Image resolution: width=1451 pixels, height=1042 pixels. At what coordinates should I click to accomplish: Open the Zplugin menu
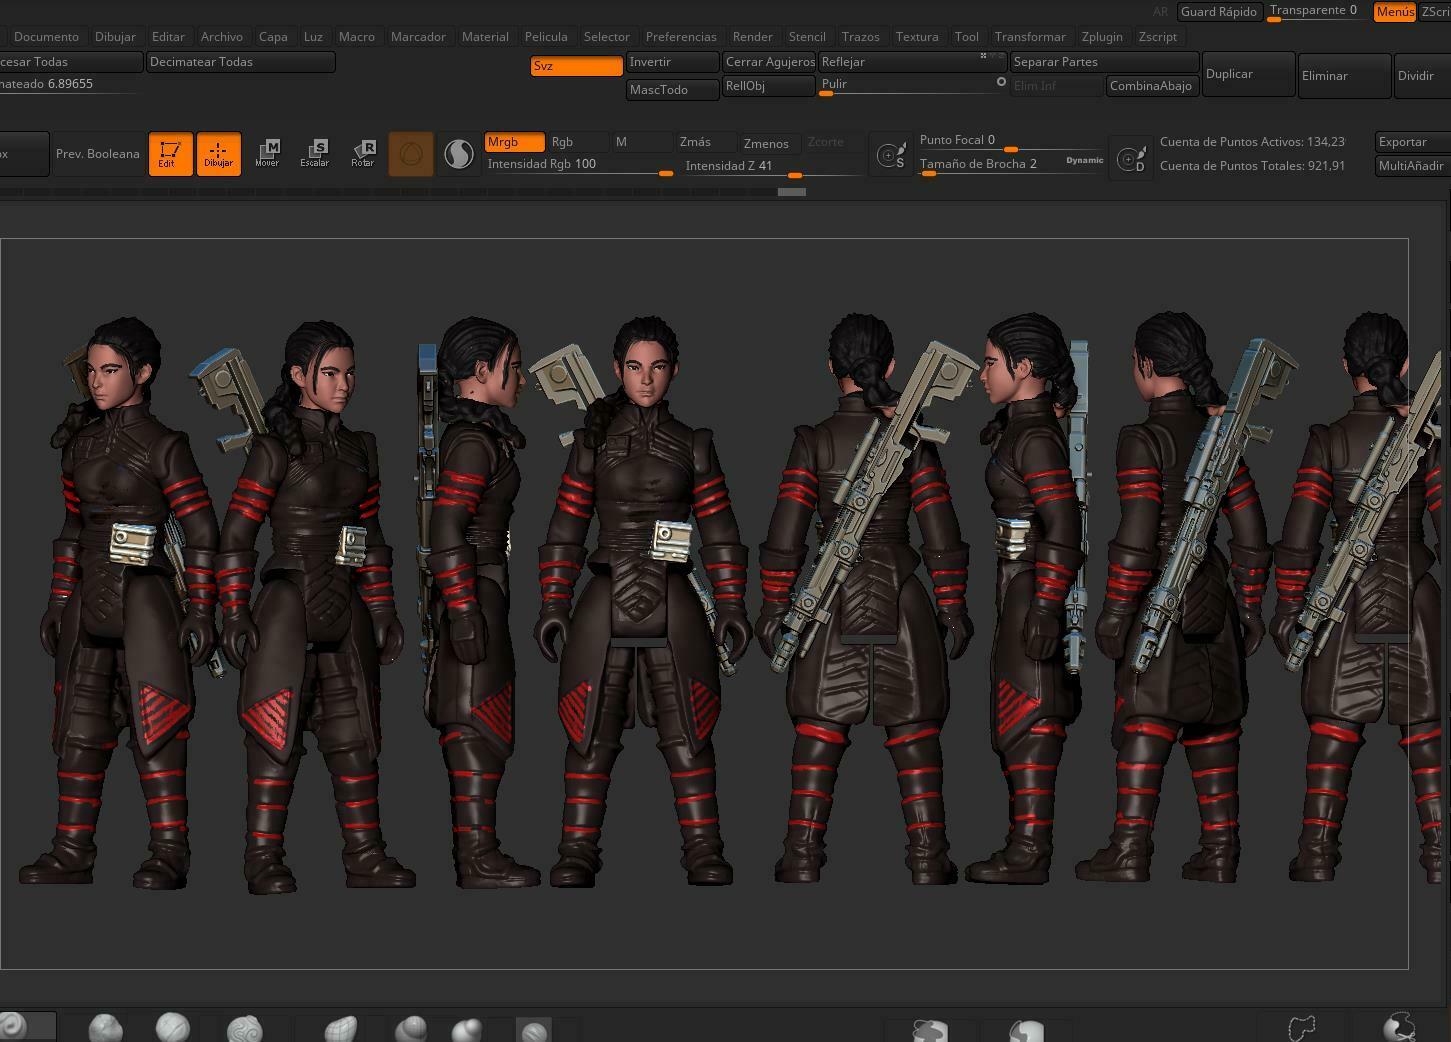point(1102,36)
